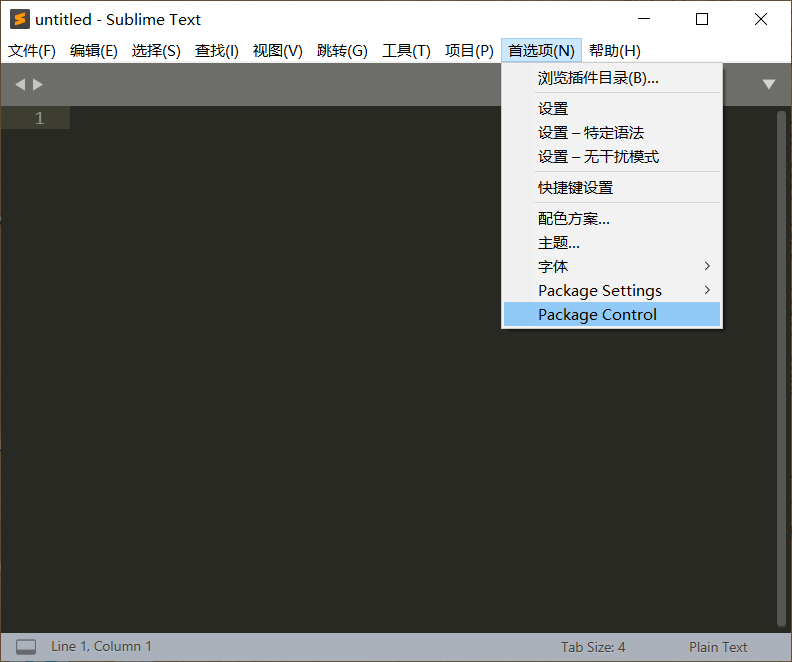The width and height of the screenshot is (792, 662).
Task: Click Line 1, Column 1 status text
Action: [x=101, y=647]
